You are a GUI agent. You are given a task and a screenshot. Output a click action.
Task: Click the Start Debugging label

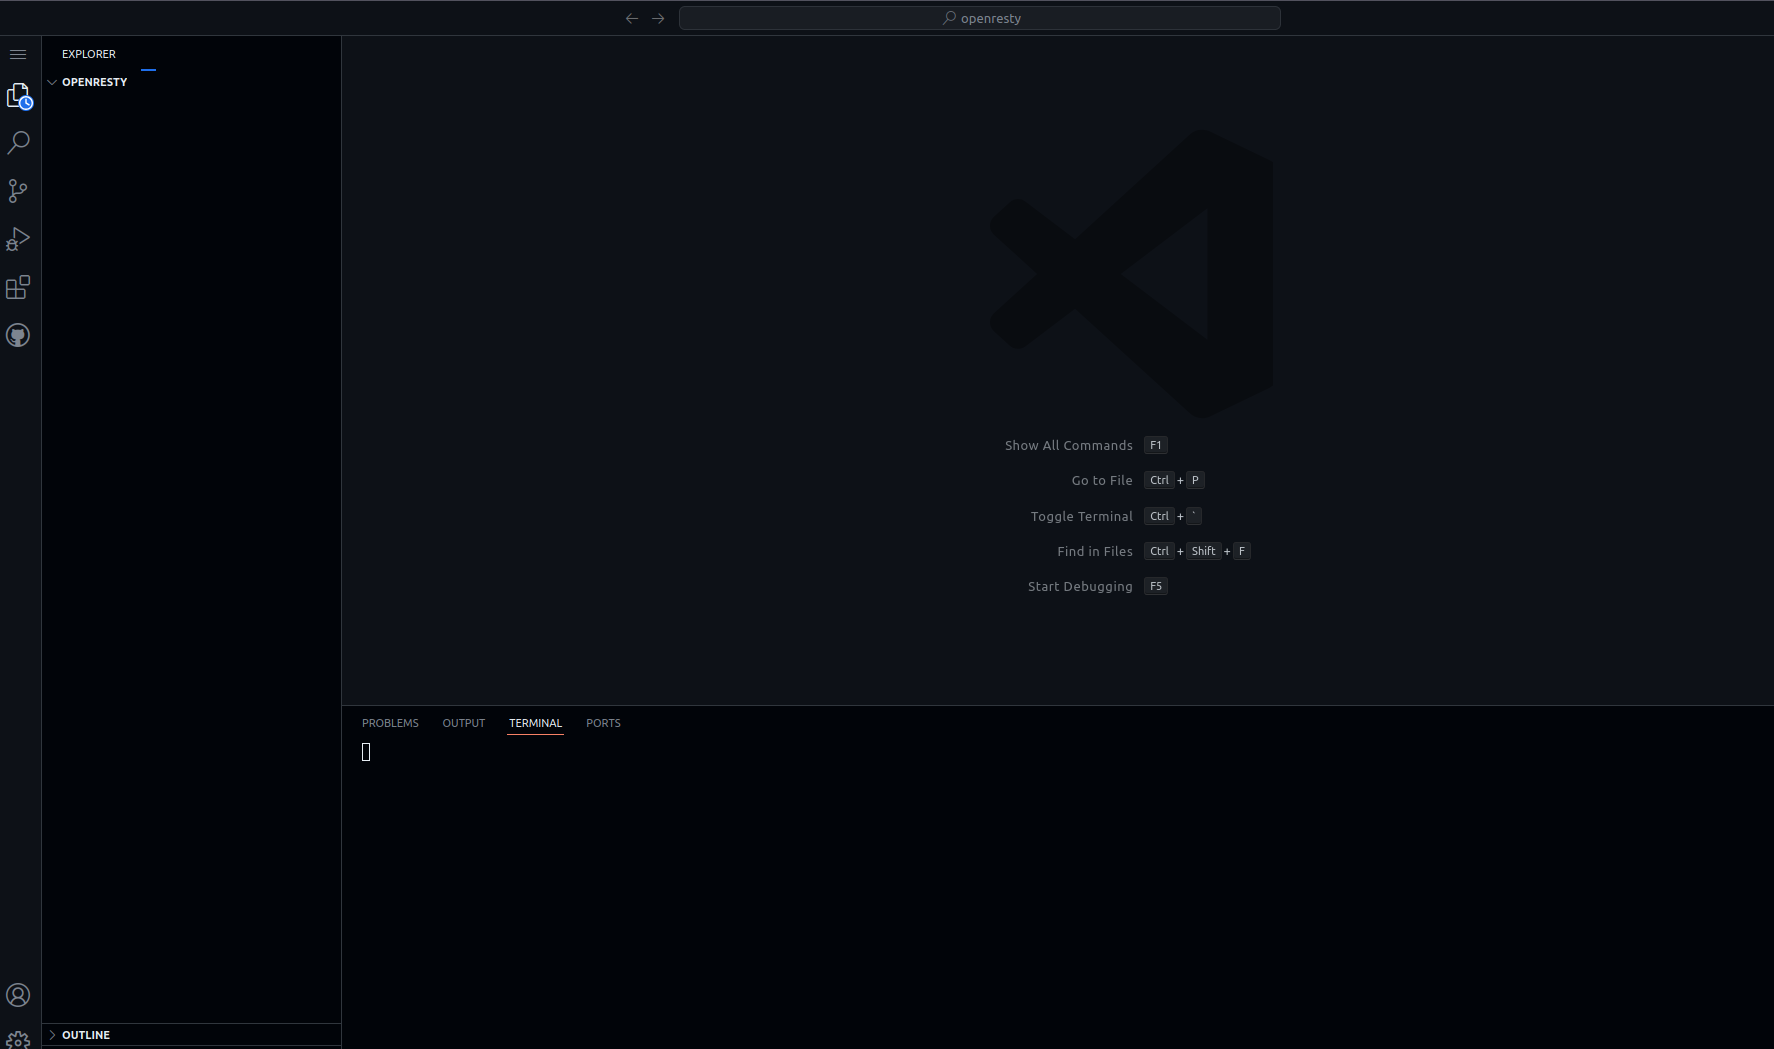1080,587
